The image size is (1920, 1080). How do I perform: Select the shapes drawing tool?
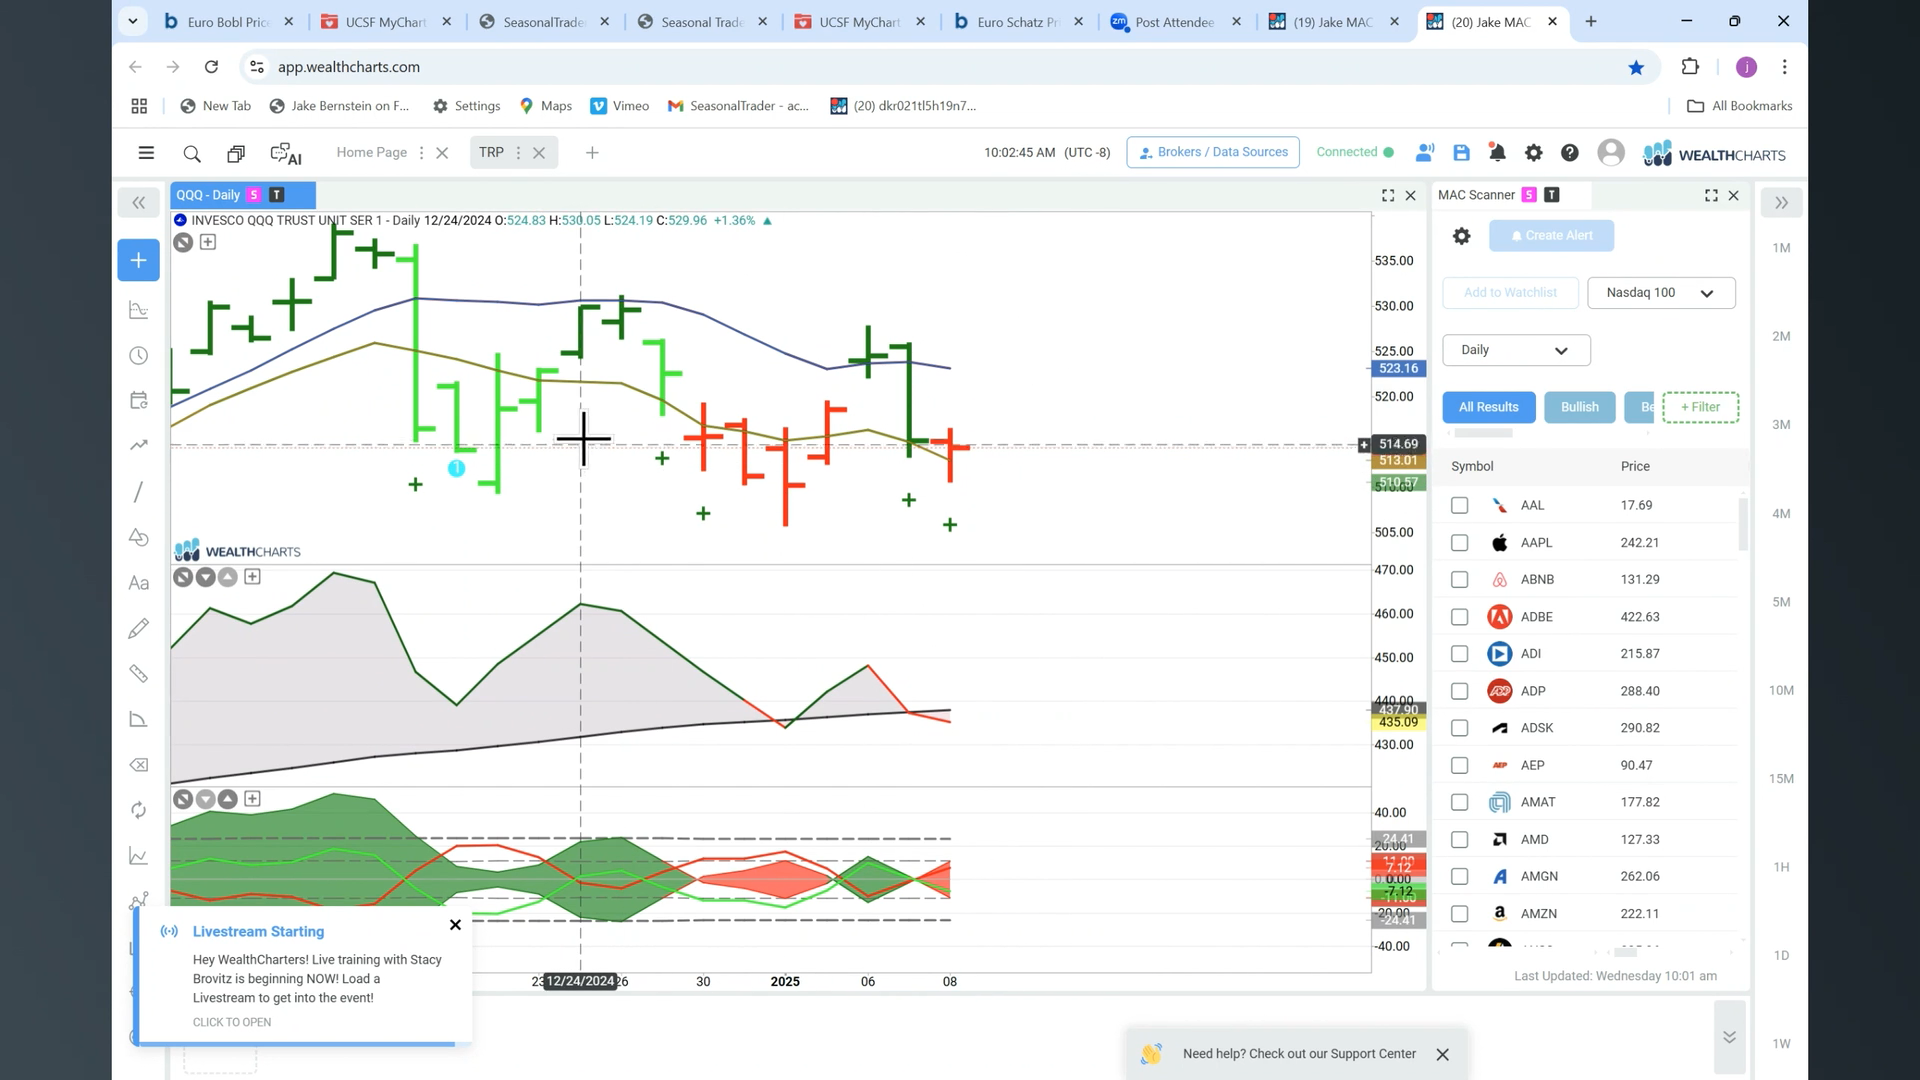pyautogui.click(x=139, y=537)
